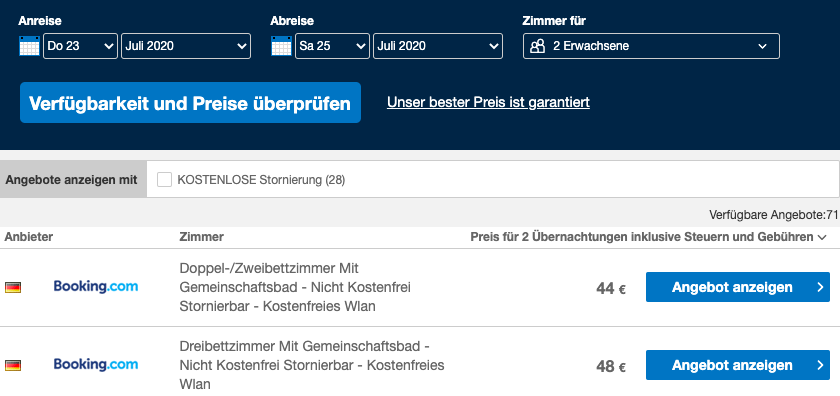840x396 pixels.
Task: Open the Anreise calendar icon
Action: [29, 46]
